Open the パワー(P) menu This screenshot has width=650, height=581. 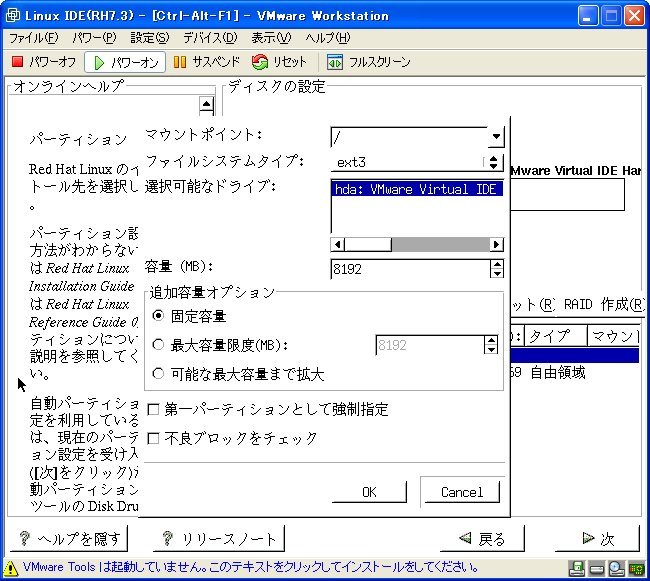(94, 38)
